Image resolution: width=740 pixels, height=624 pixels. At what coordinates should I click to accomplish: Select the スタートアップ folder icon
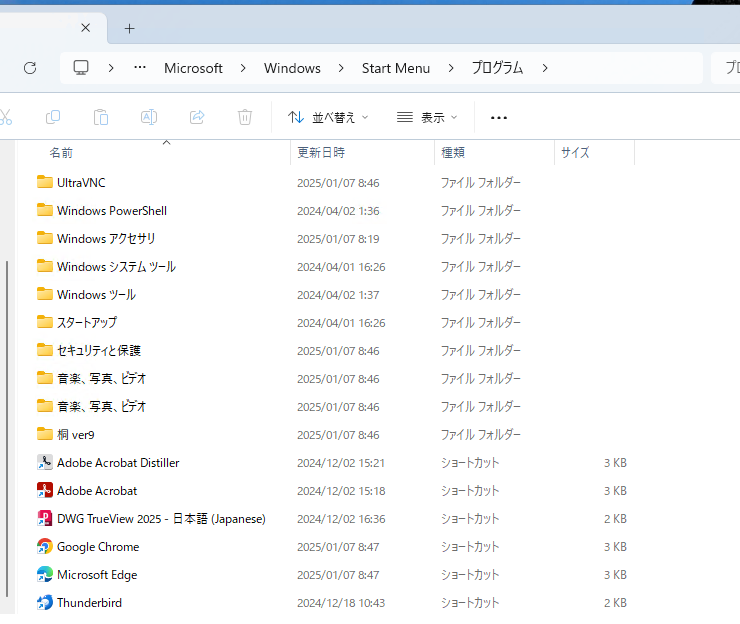click(x=45, y=322)
